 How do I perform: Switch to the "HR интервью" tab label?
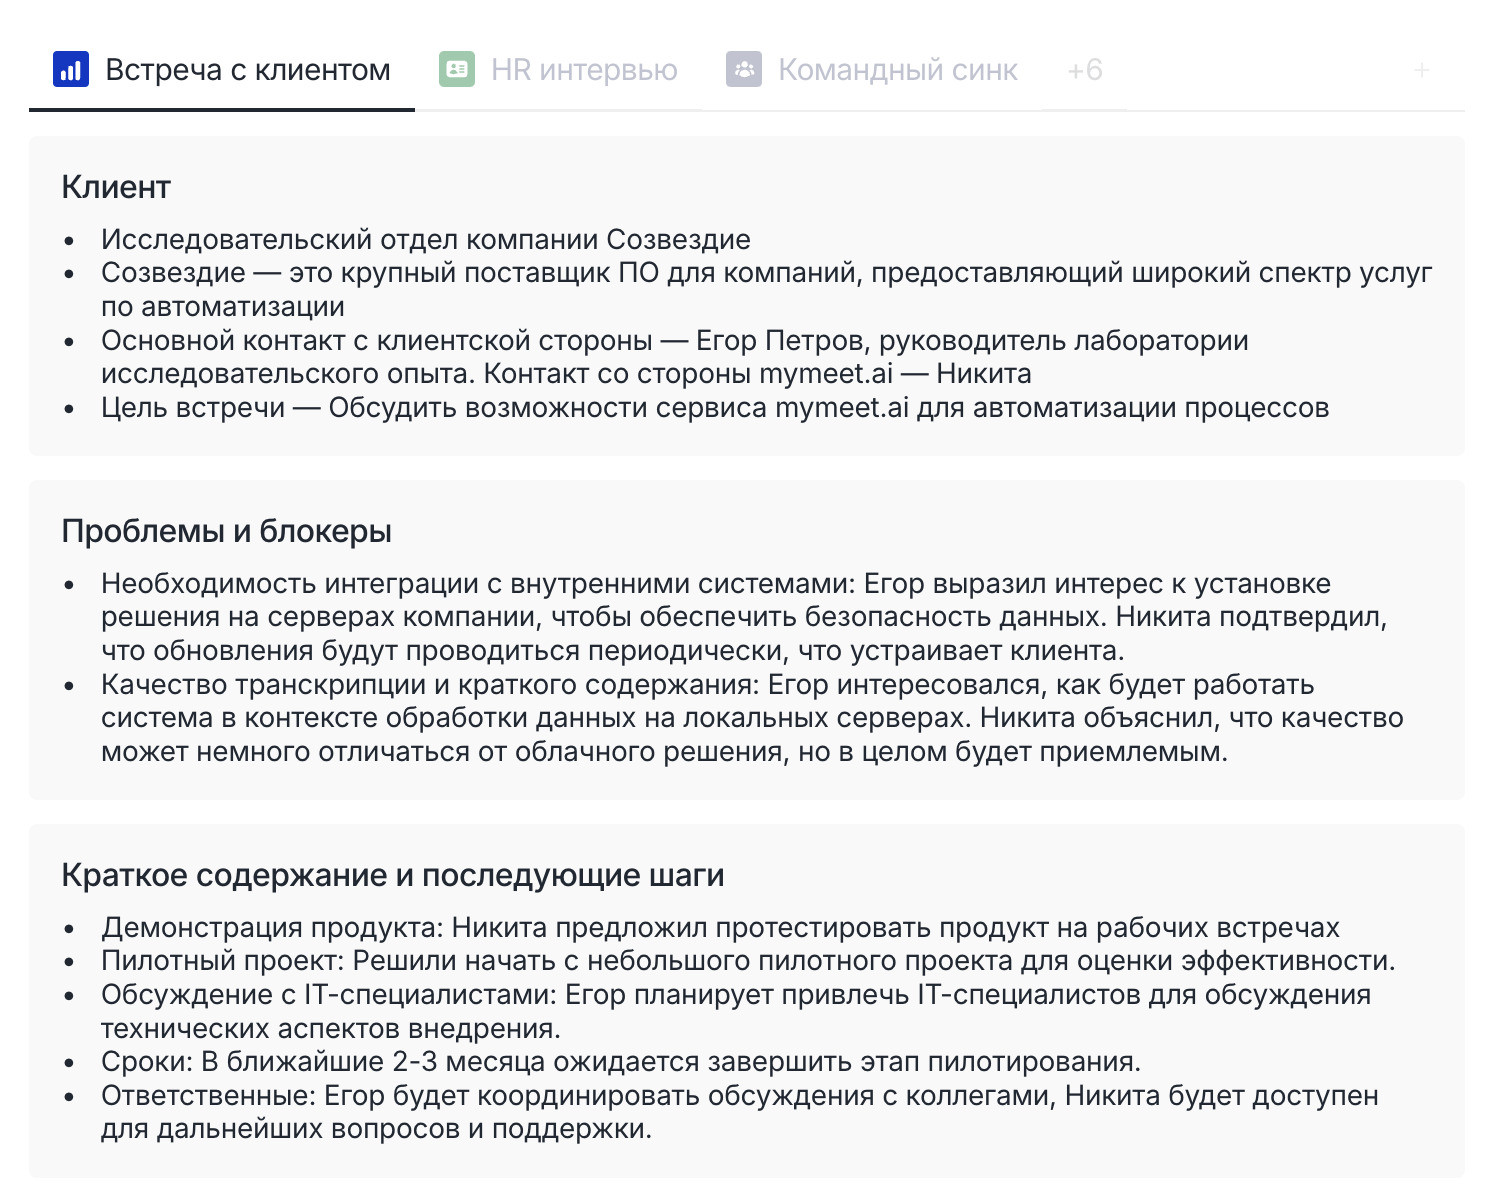coord(584,70)
